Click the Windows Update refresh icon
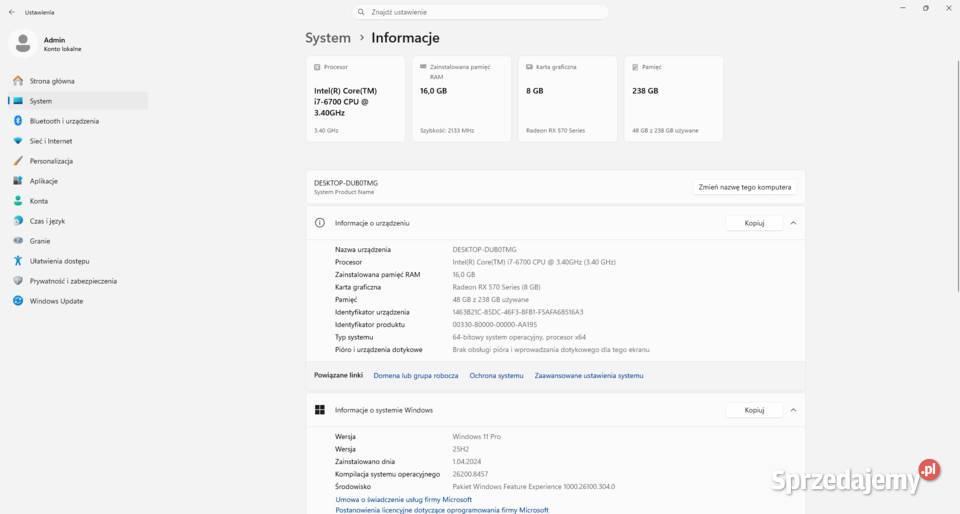The width and height of the screenshot is (960, 514). tap(18, 301)
